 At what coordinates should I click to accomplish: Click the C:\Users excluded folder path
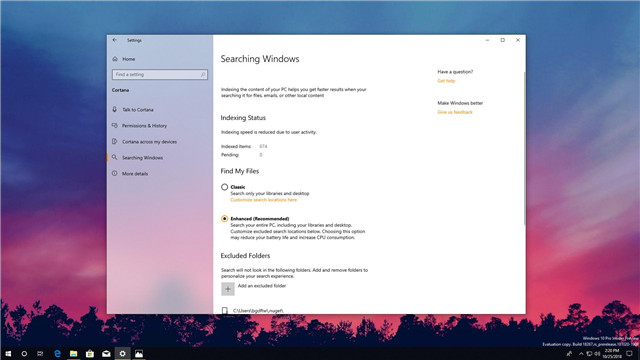point(258,311)
